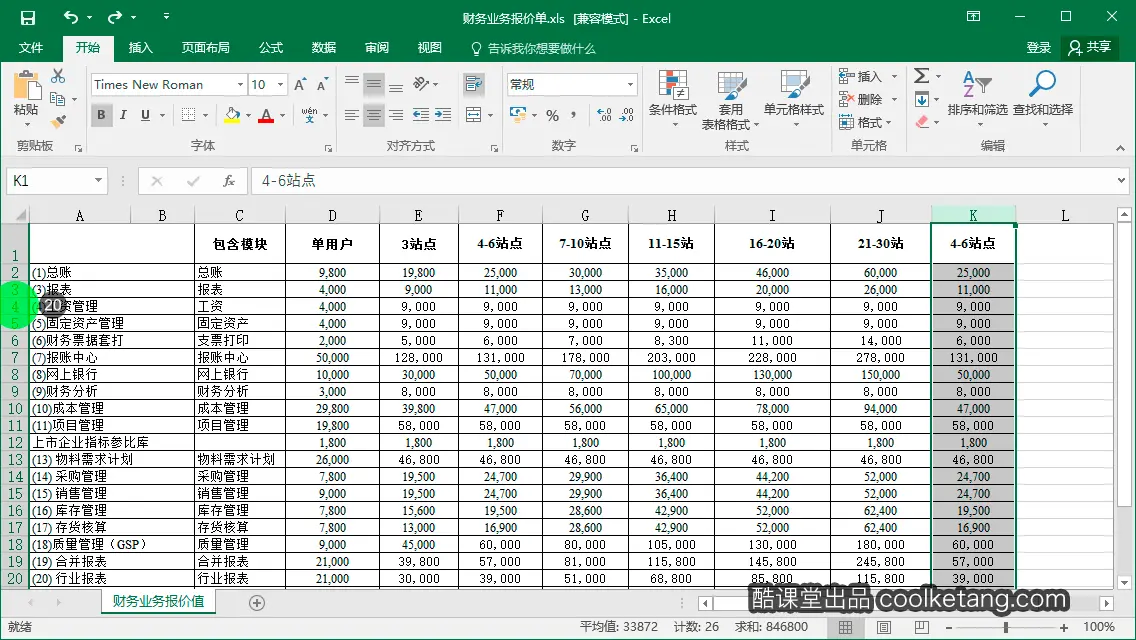Click the Save icon in quick access toolbar
The image size is (1136, 640).
click(27, 17)
